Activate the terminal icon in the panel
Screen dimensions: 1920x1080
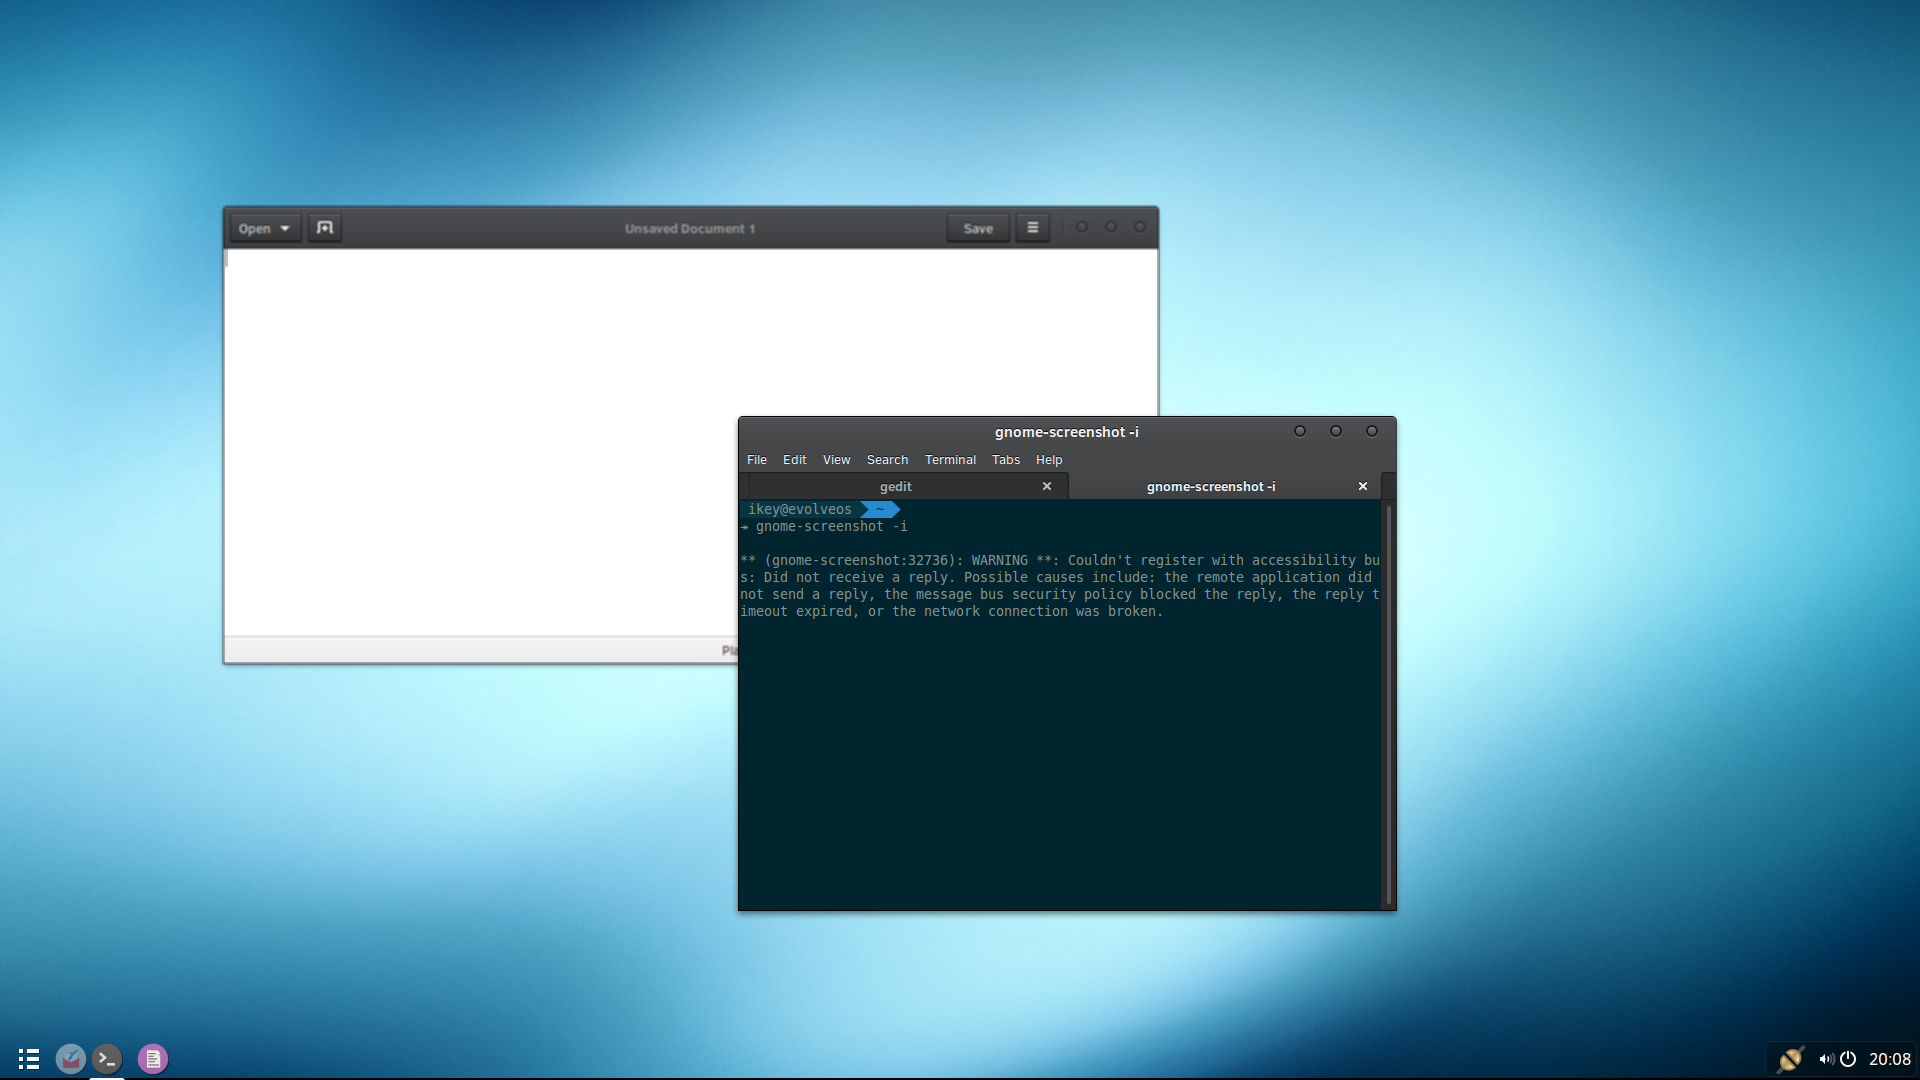(x=107, y=1059)
